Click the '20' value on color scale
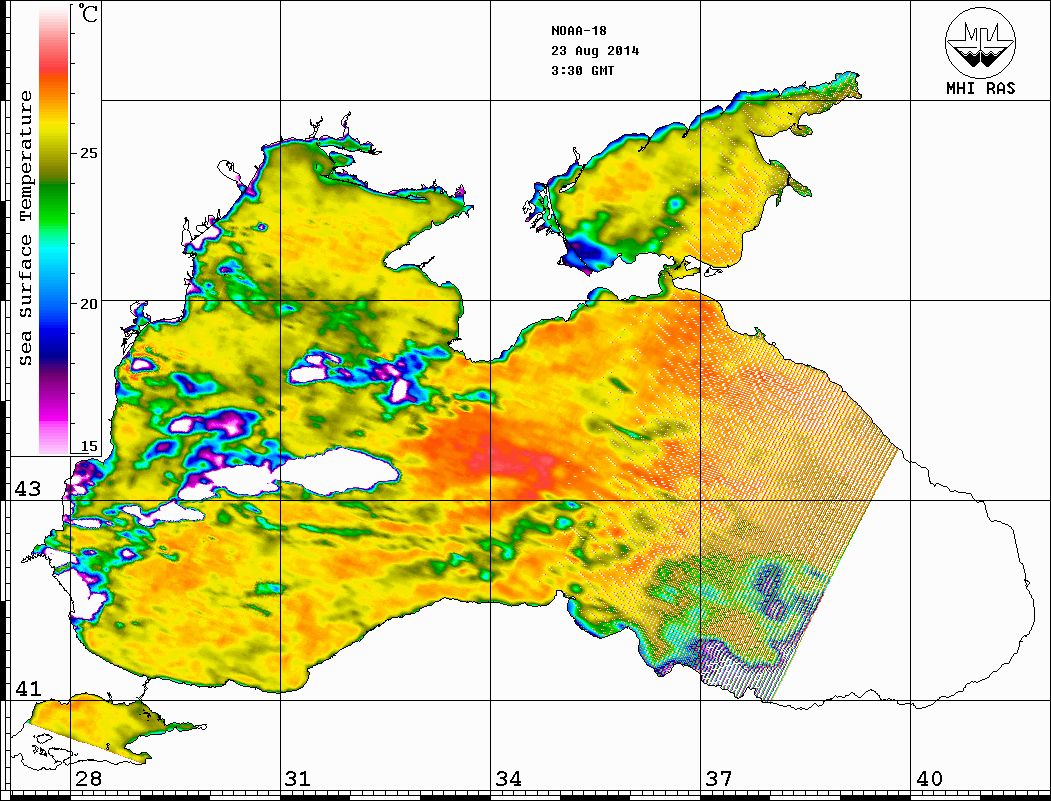1051x801 pixels. click(x=88, y=304)
